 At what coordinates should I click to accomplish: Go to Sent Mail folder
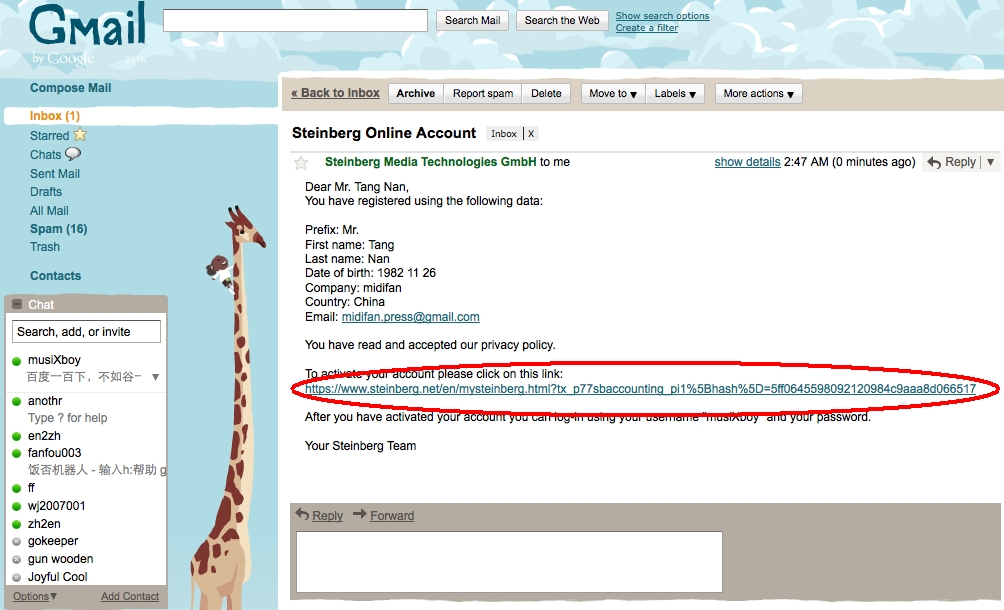pos(54,173)
